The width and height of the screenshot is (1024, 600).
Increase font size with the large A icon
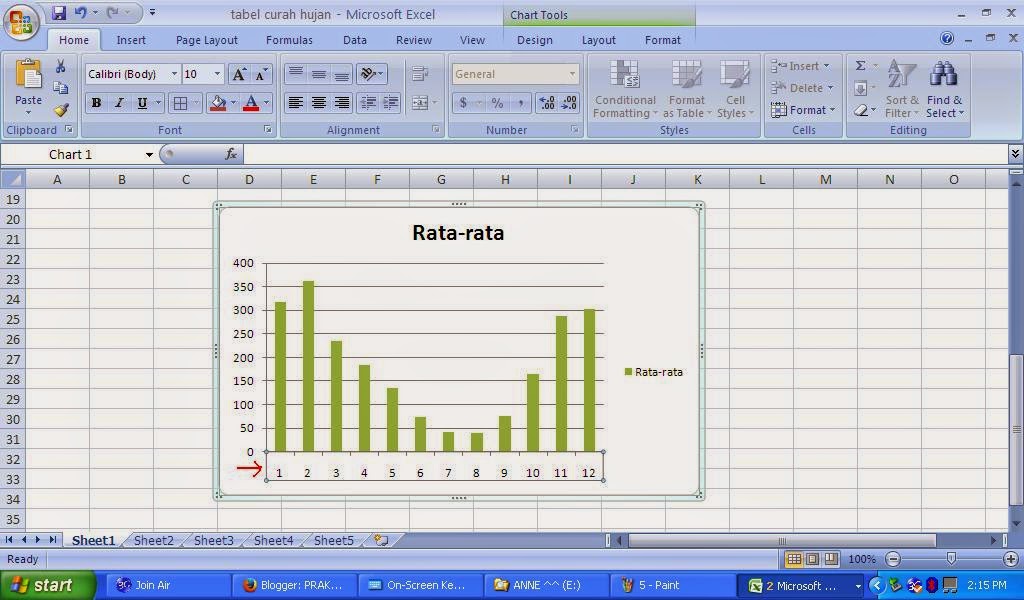coord(239,74)
